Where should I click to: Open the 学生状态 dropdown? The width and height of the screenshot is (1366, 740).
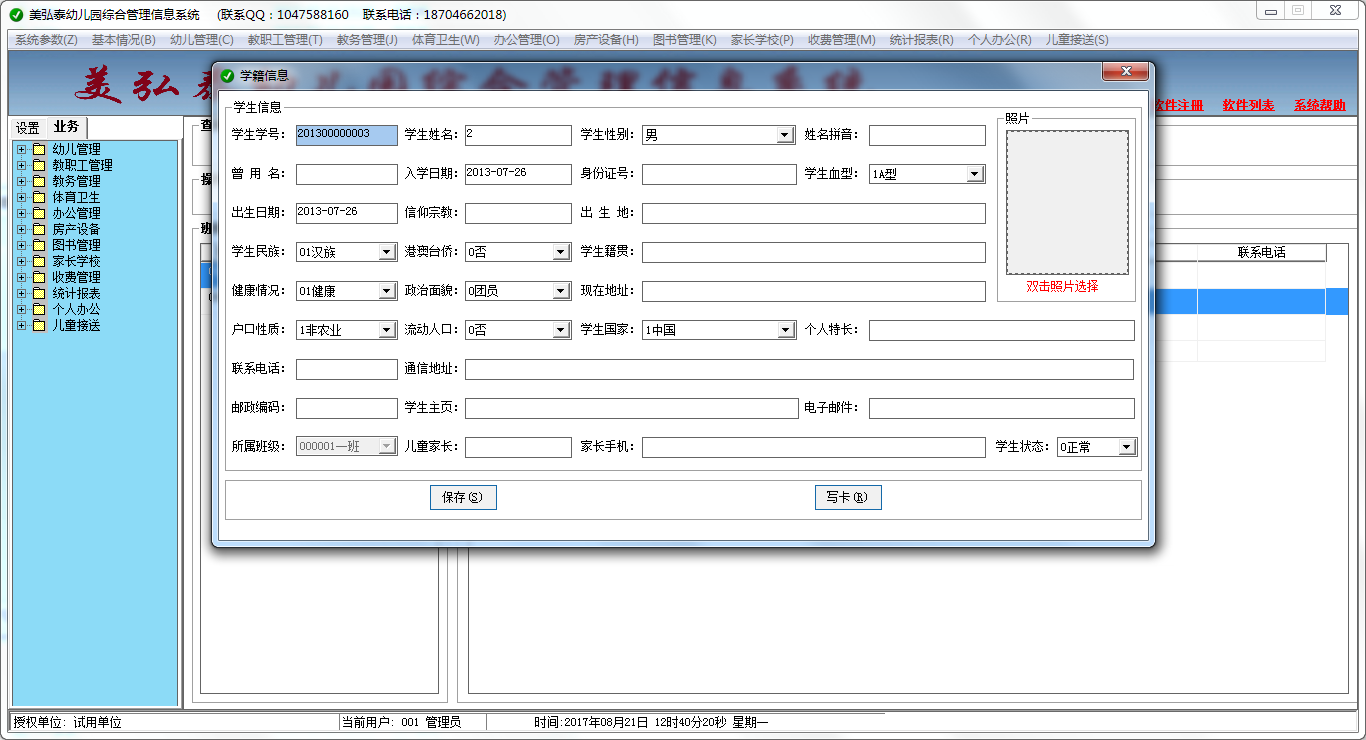tap(1127, 447)
